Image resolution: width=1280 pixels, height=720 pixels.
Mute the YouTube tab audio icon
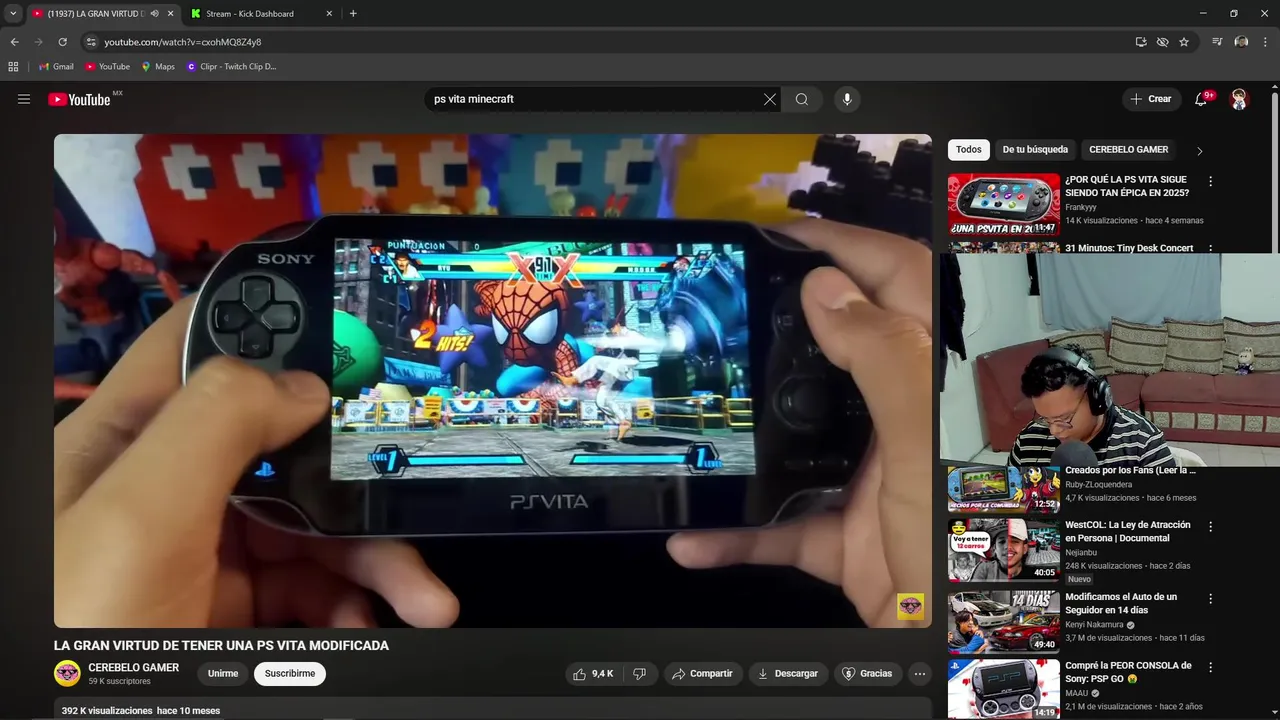pos(154,14)
